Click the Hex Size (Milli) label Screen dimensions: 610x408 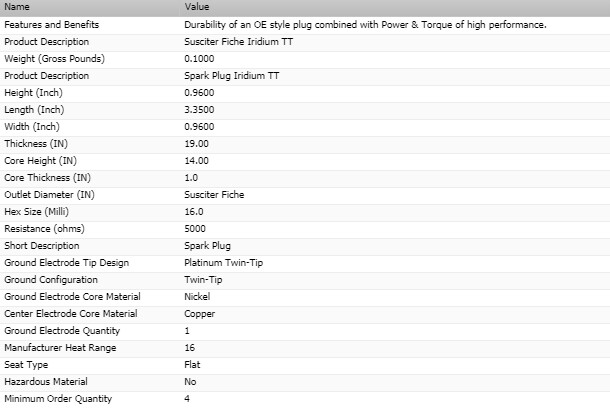[x=38, y=211]
